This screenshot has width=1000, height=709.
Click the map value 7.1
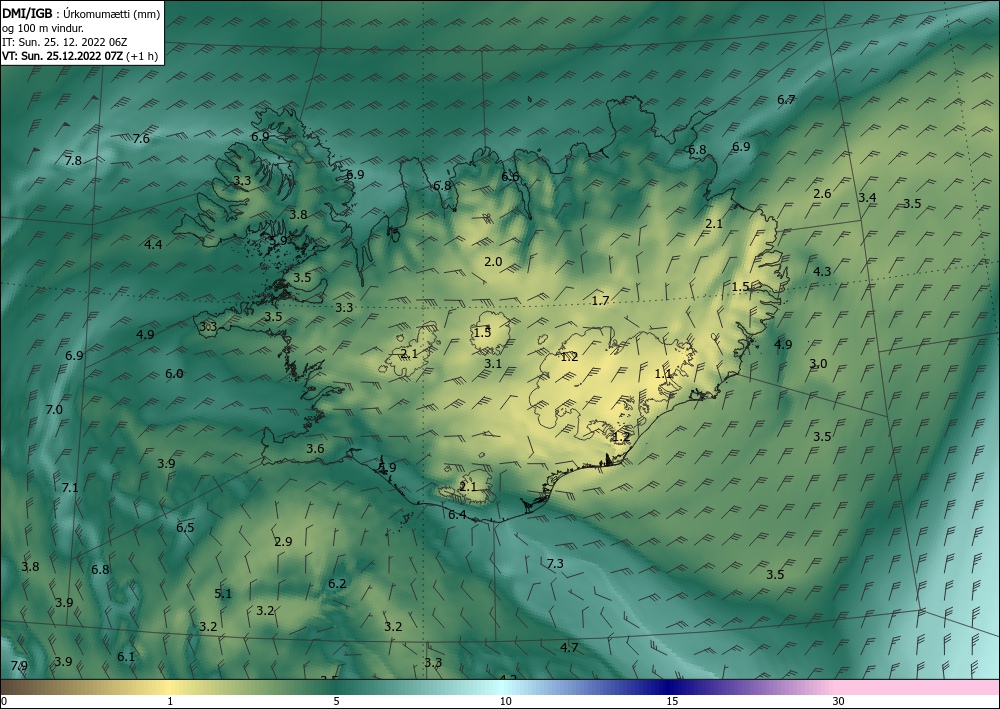click(70, 488)
